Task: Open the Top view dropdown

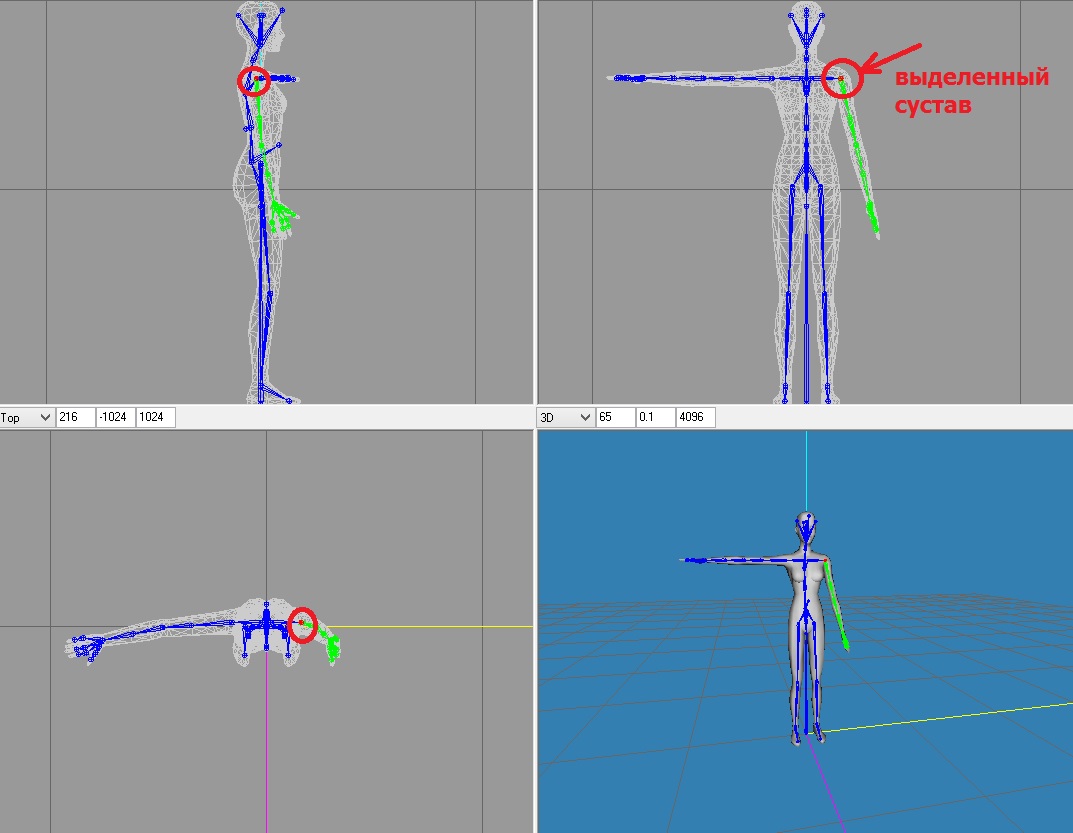Action: (x=28, y=417)
